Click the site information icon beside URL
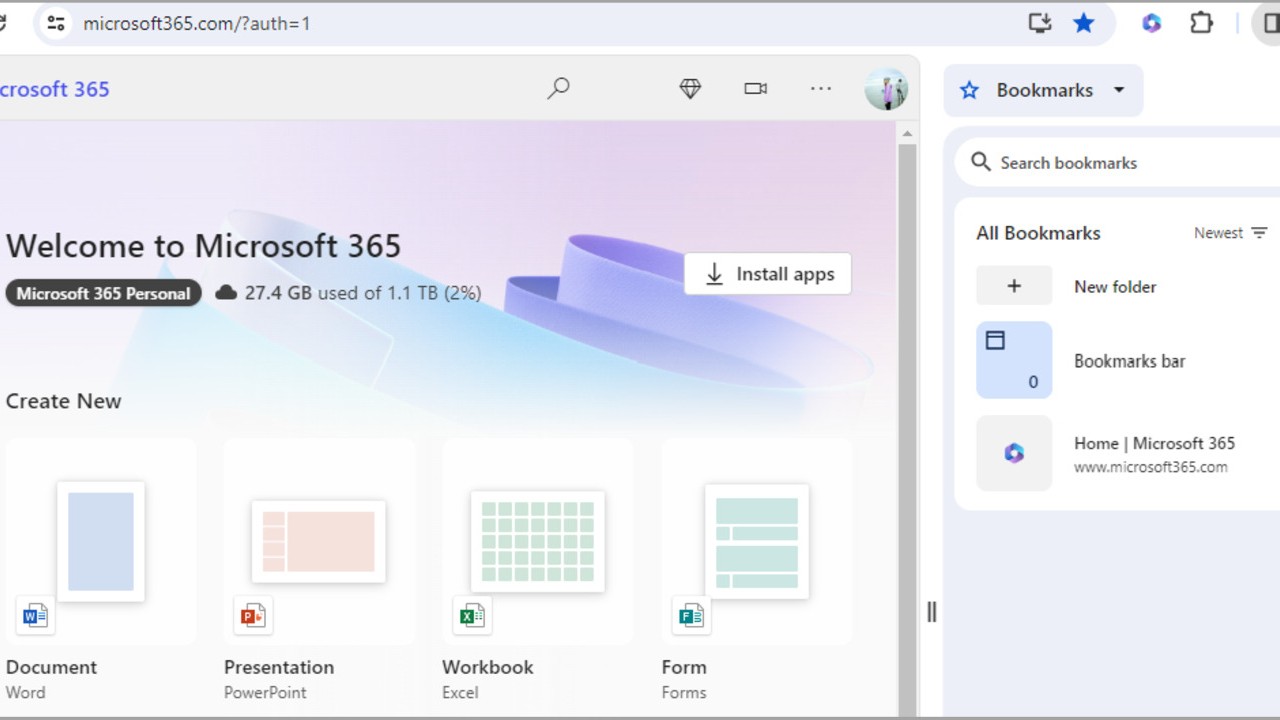This screenshot has height=720, width=1280. click(56, 23)
